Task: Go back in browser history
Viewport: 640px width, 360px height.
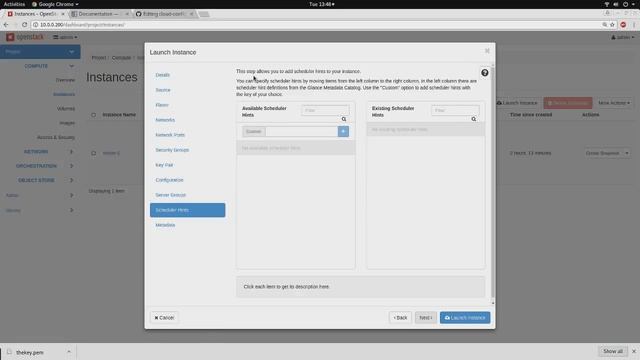Action: [x=6, y=24]
